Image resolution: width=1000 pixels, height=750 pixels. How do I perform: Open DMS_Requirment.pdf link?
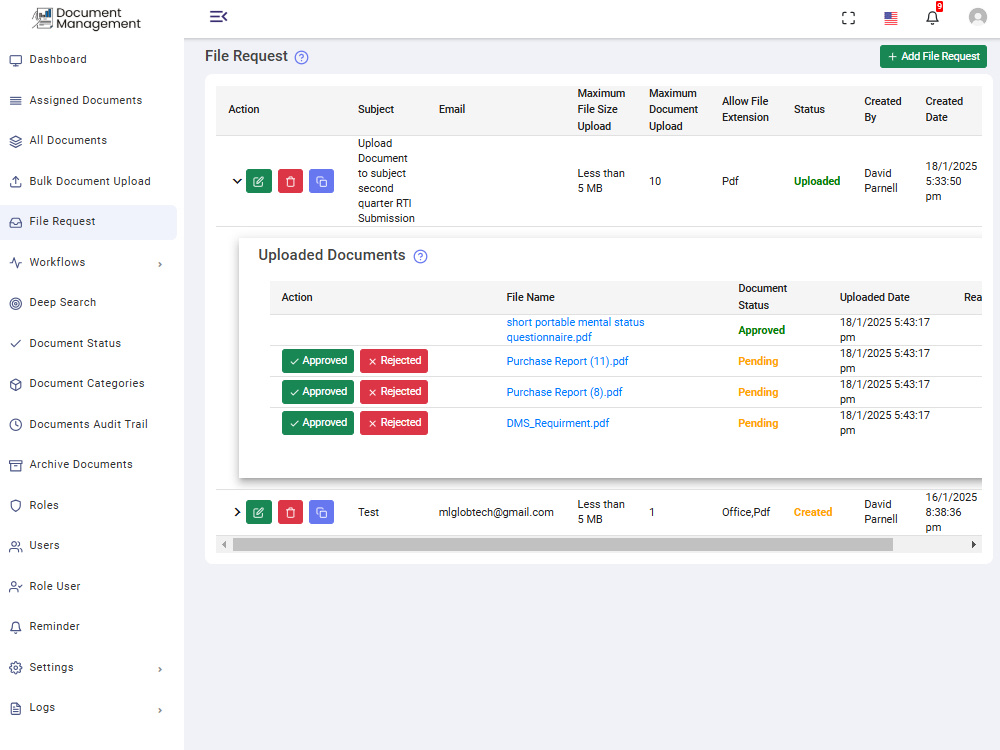(557, 423)
